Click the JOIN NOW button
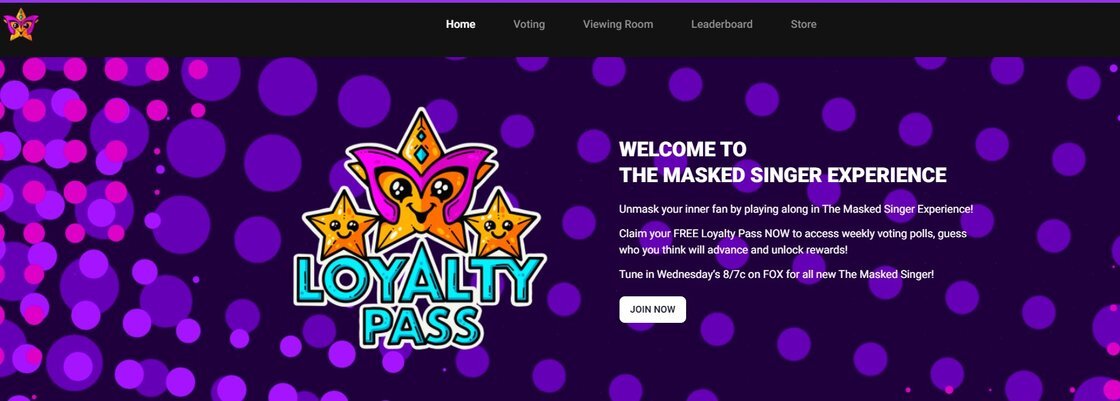1120x401 pixels. point(652,310)
